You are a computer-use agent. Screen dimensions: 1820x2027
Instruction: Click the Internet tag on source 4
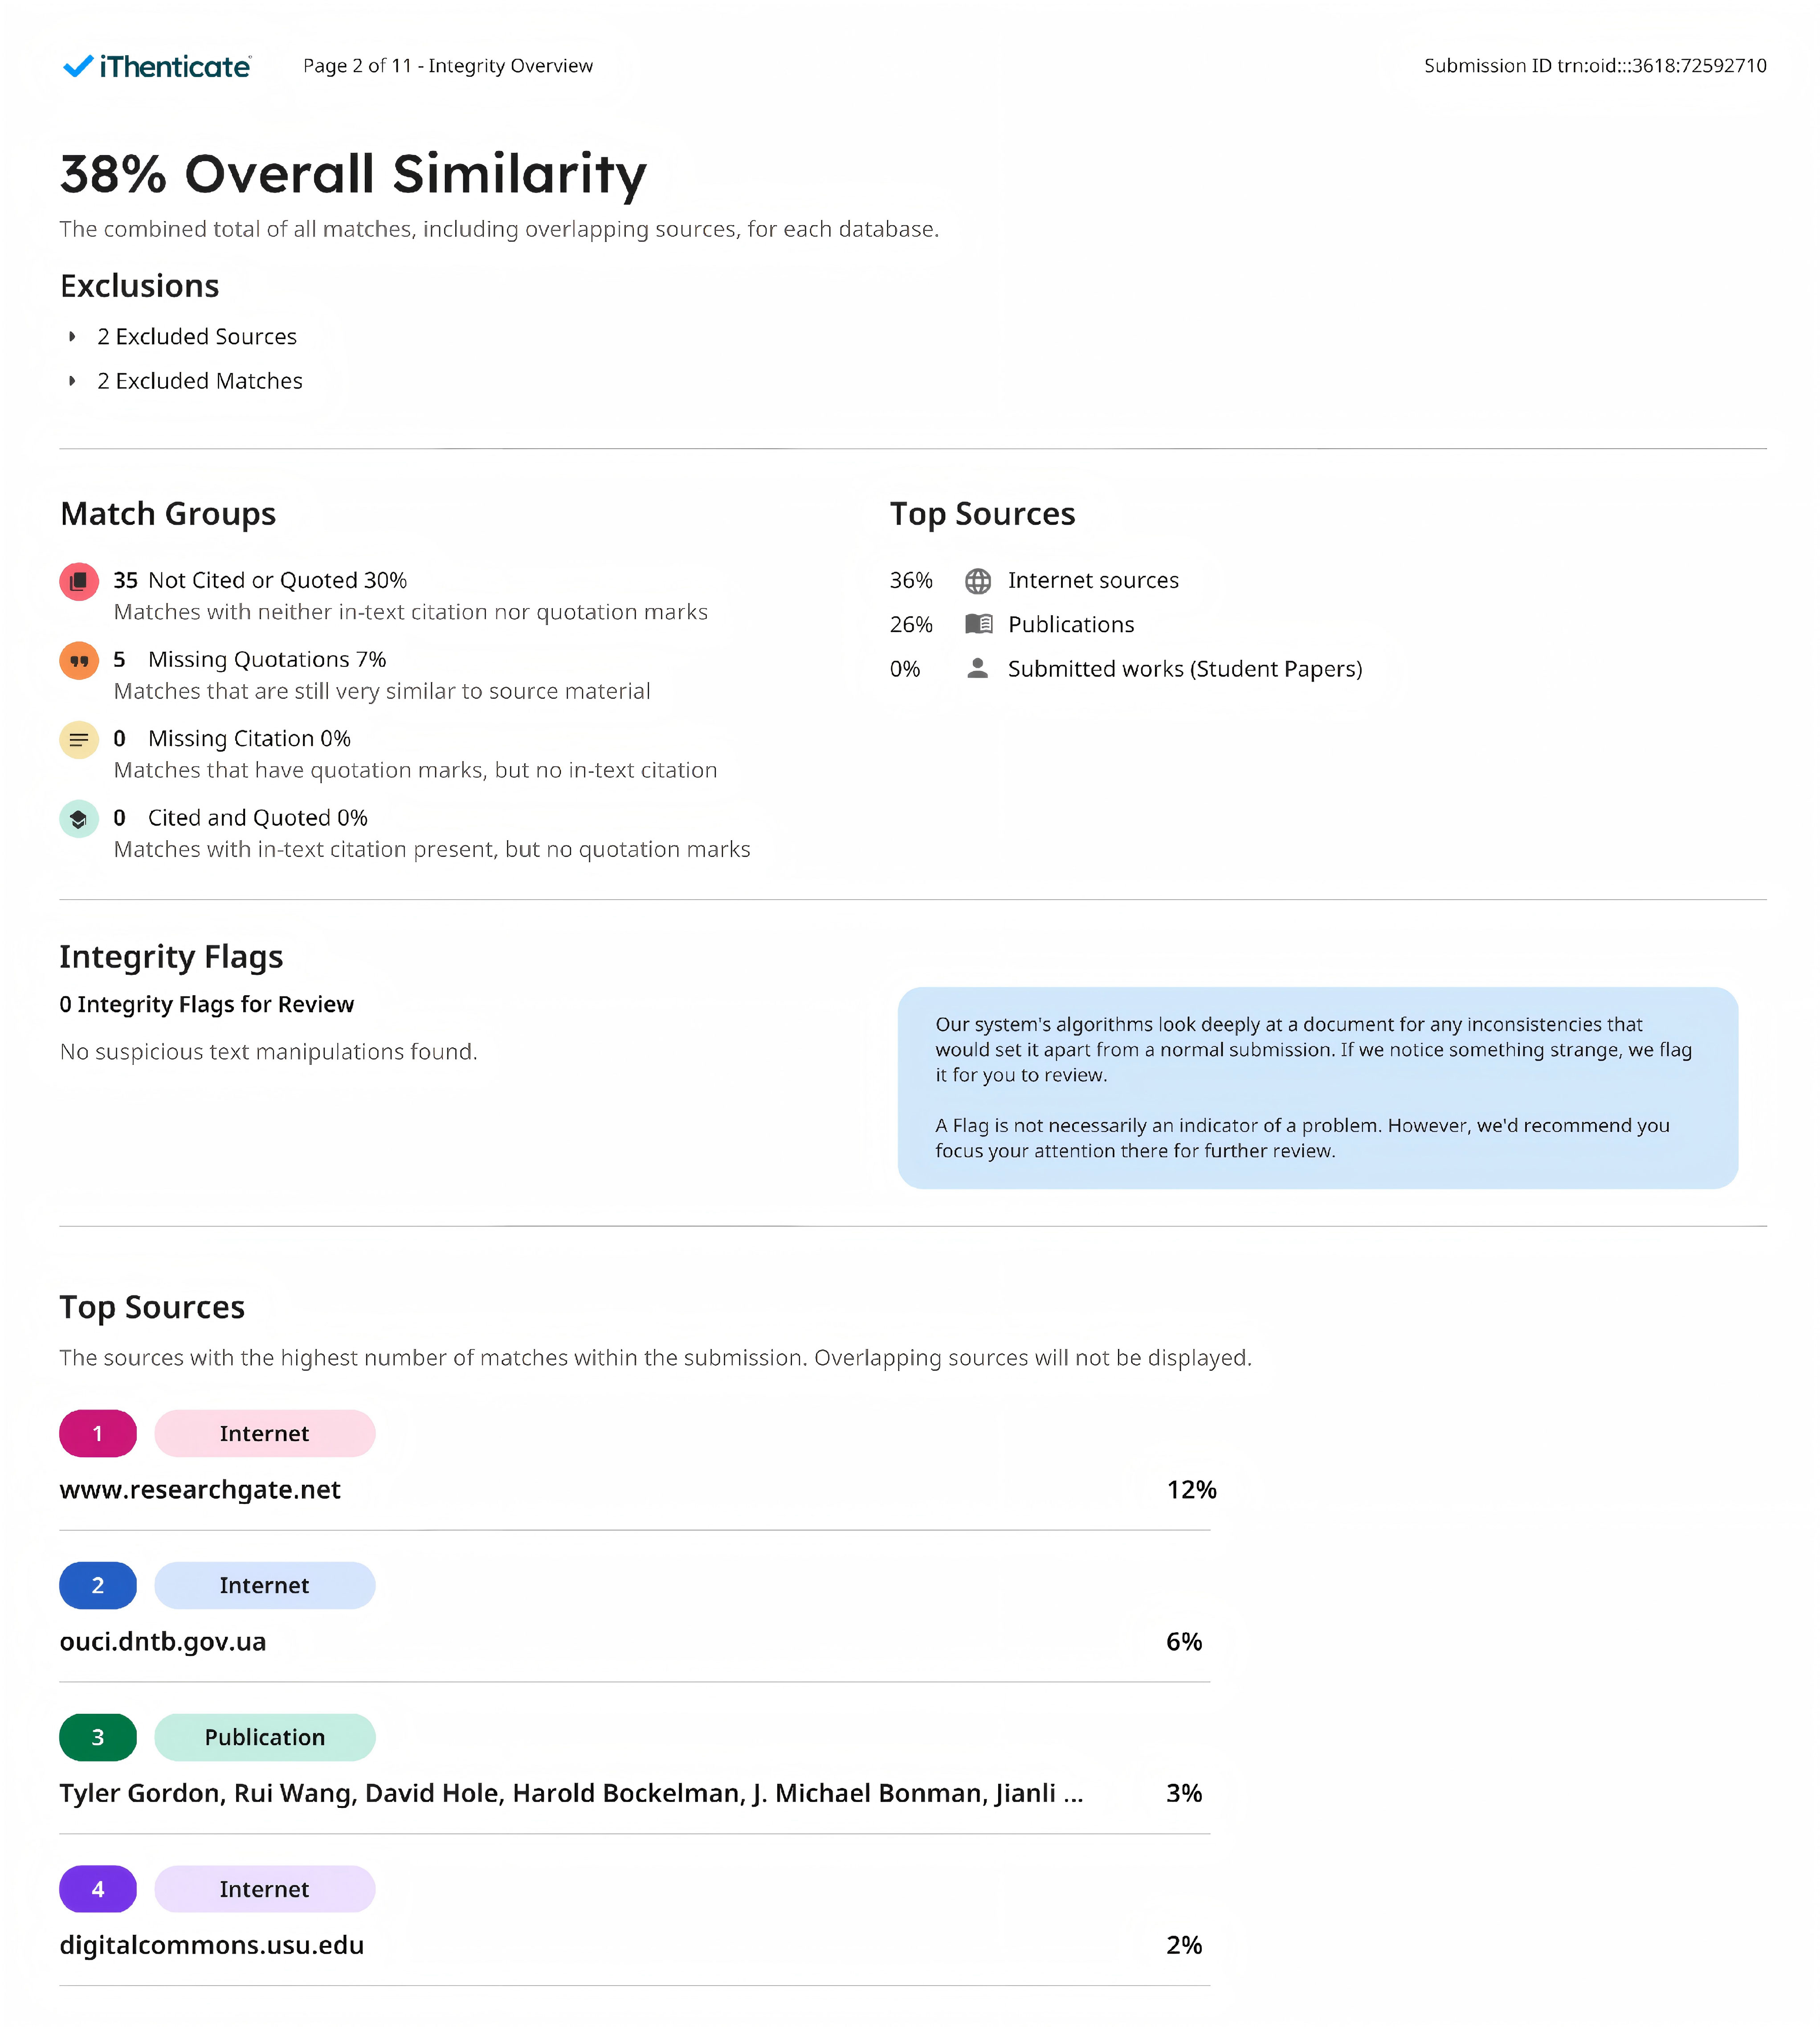click(265, 1889)
